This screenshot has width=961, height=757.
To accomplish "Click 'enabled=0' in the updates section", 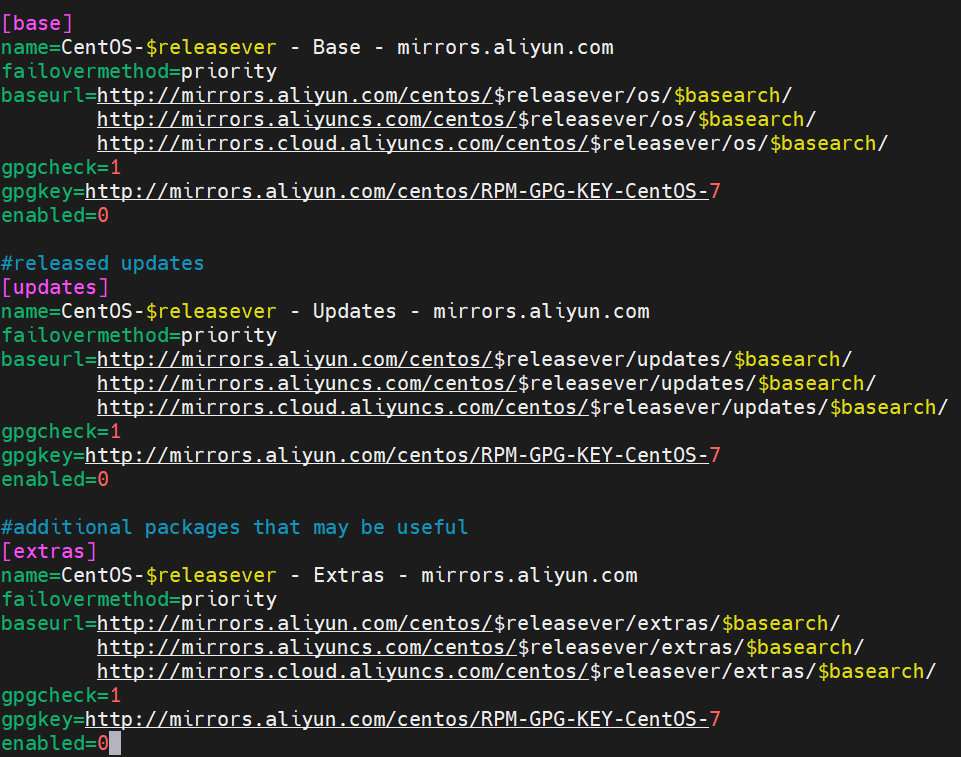I will click(55, 479).
